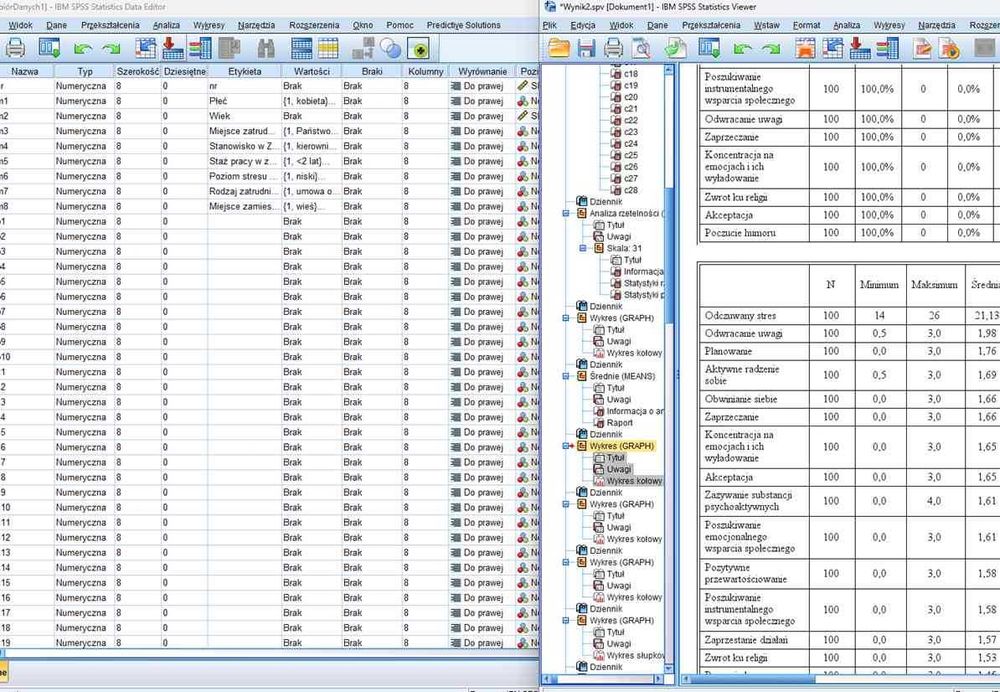Open the Analiza menu in Data Editor

click(x=166, y=26)
